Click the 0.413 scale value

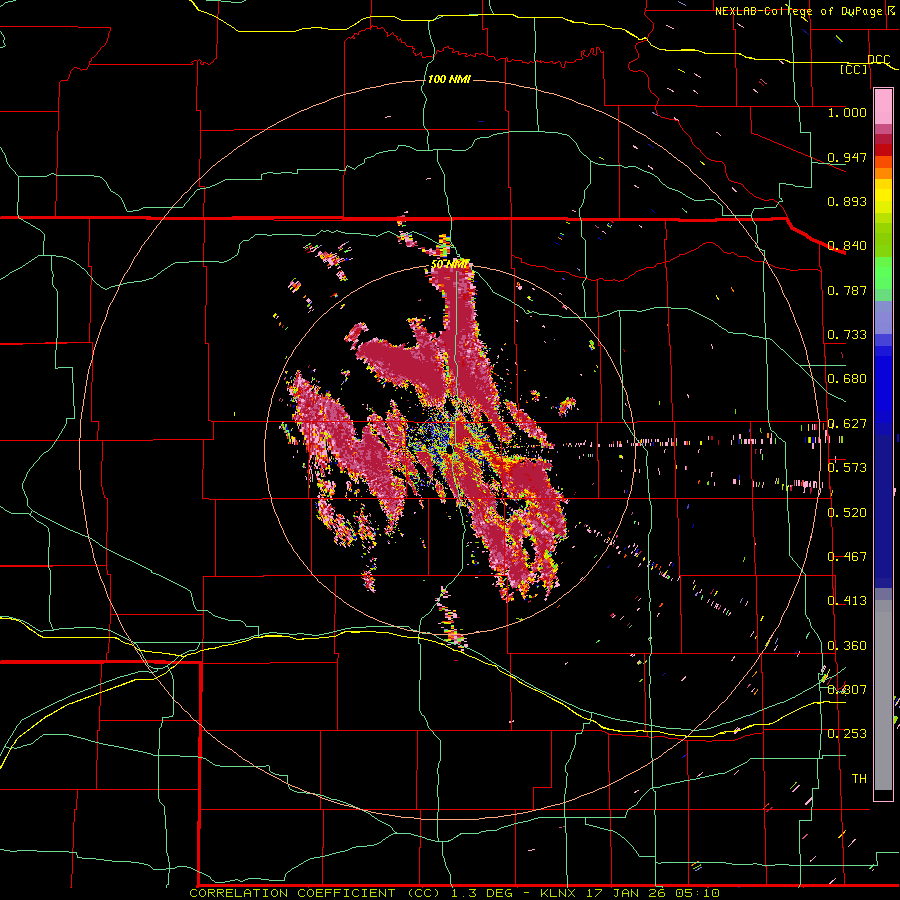847,601
